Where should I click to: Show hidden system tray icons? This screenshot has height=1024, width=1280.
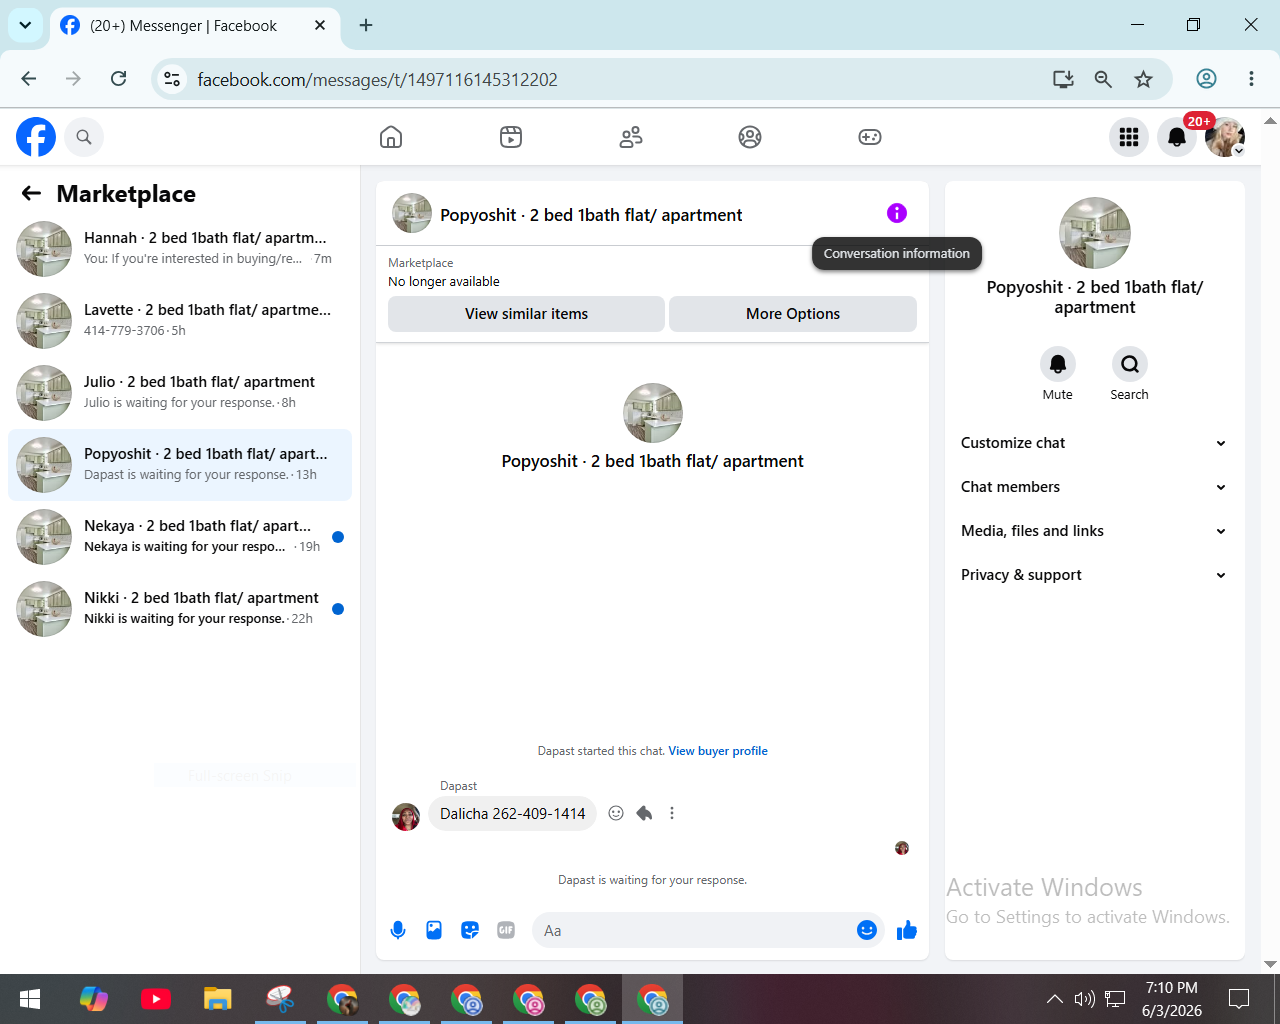1054,999
